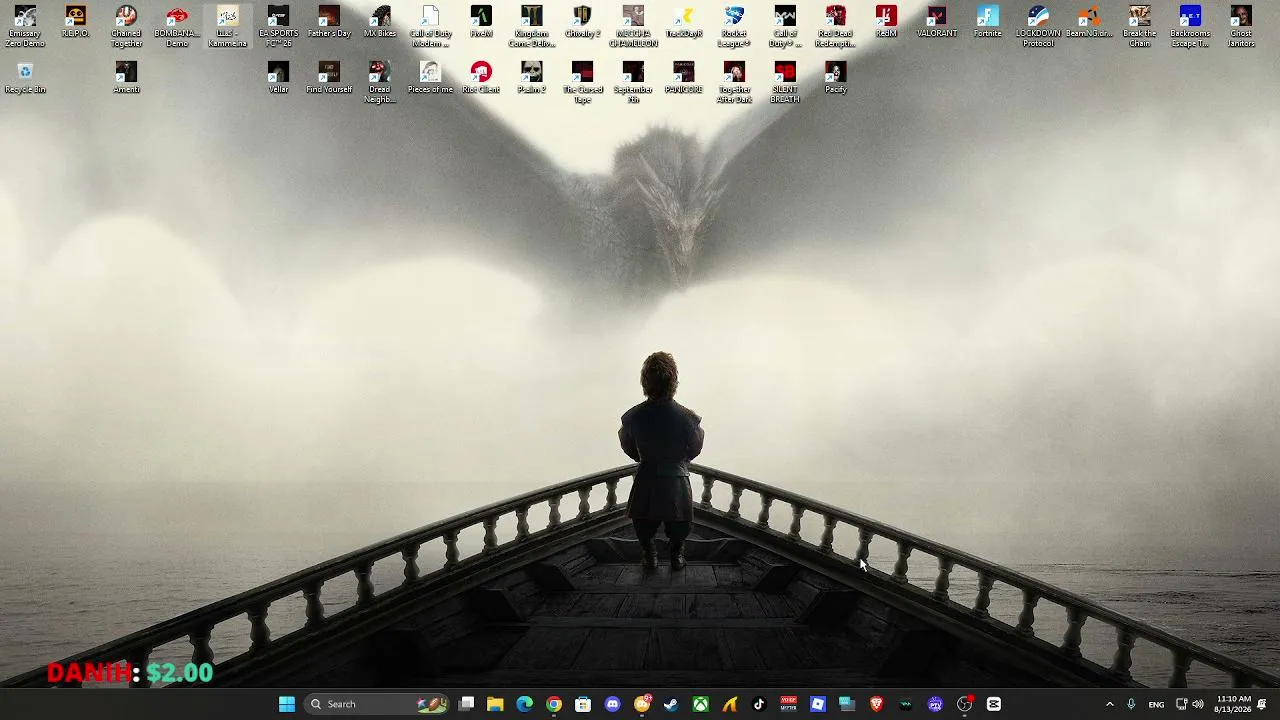Screen dimensions: 1280x720
Task: Open Roblox from the taskbar
Action: (x=818, y=704)
